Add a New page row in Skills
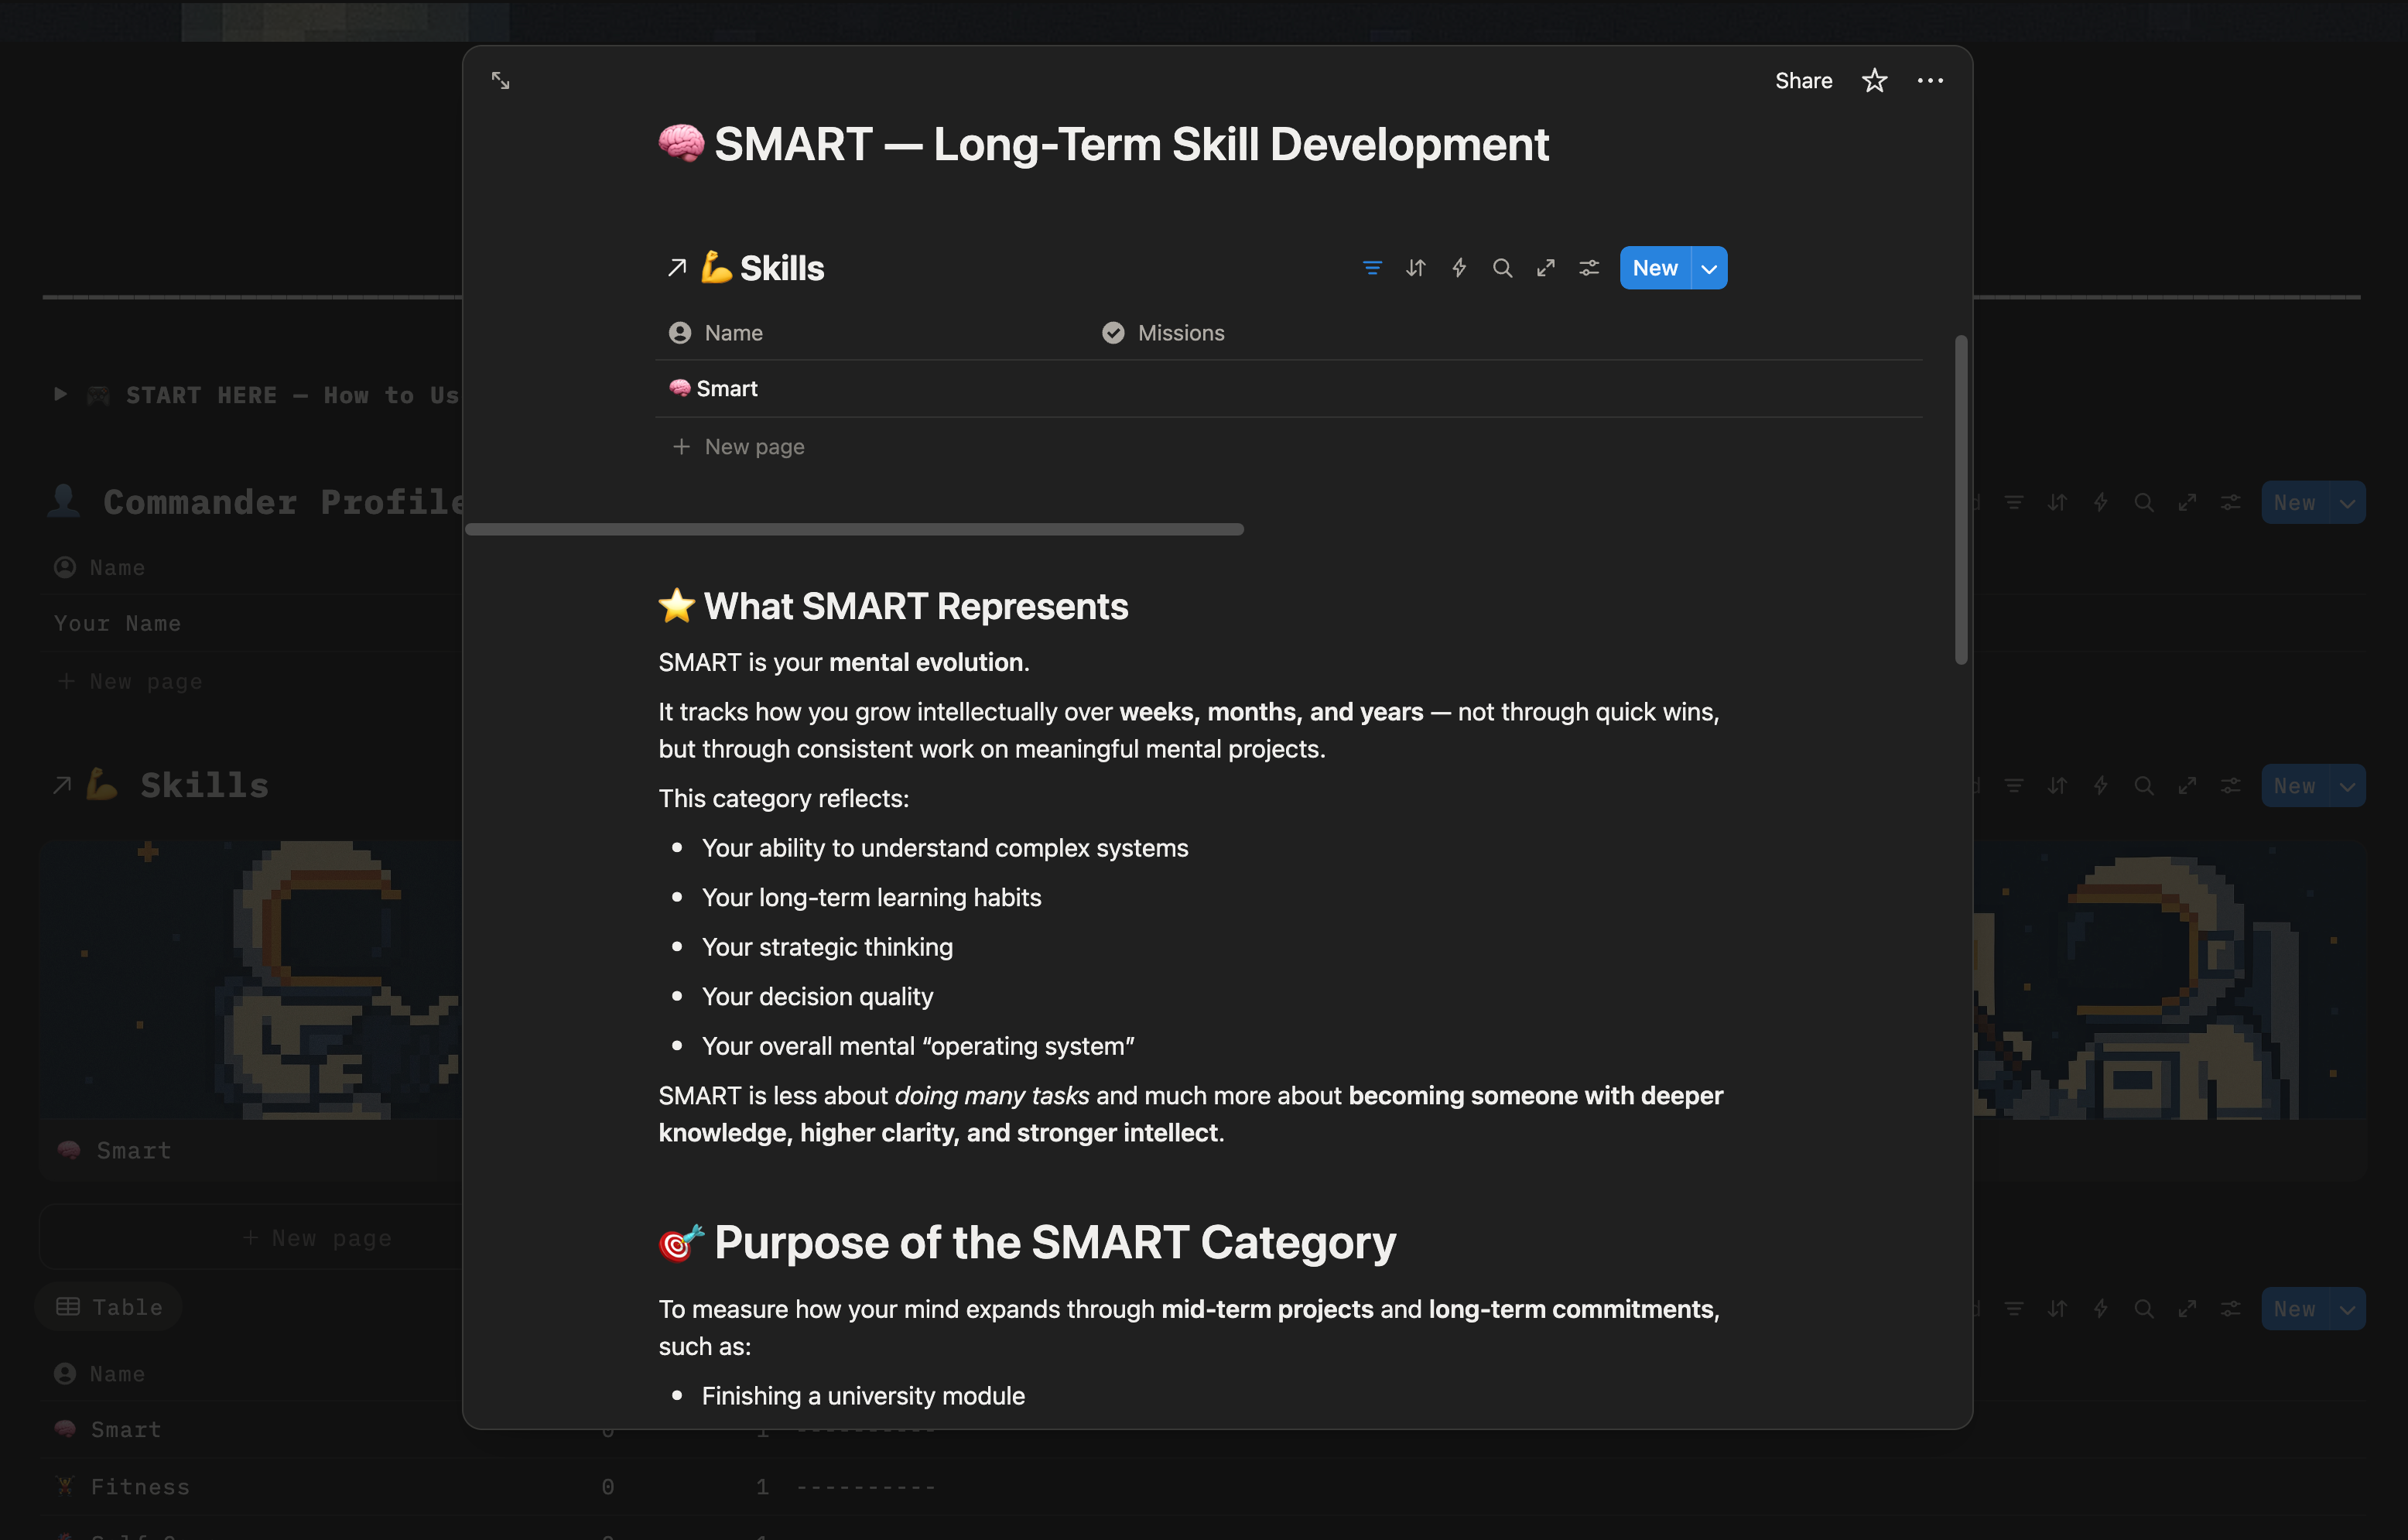The width and height of the screenshot is (2408, 1540). [x=754, y=447]
